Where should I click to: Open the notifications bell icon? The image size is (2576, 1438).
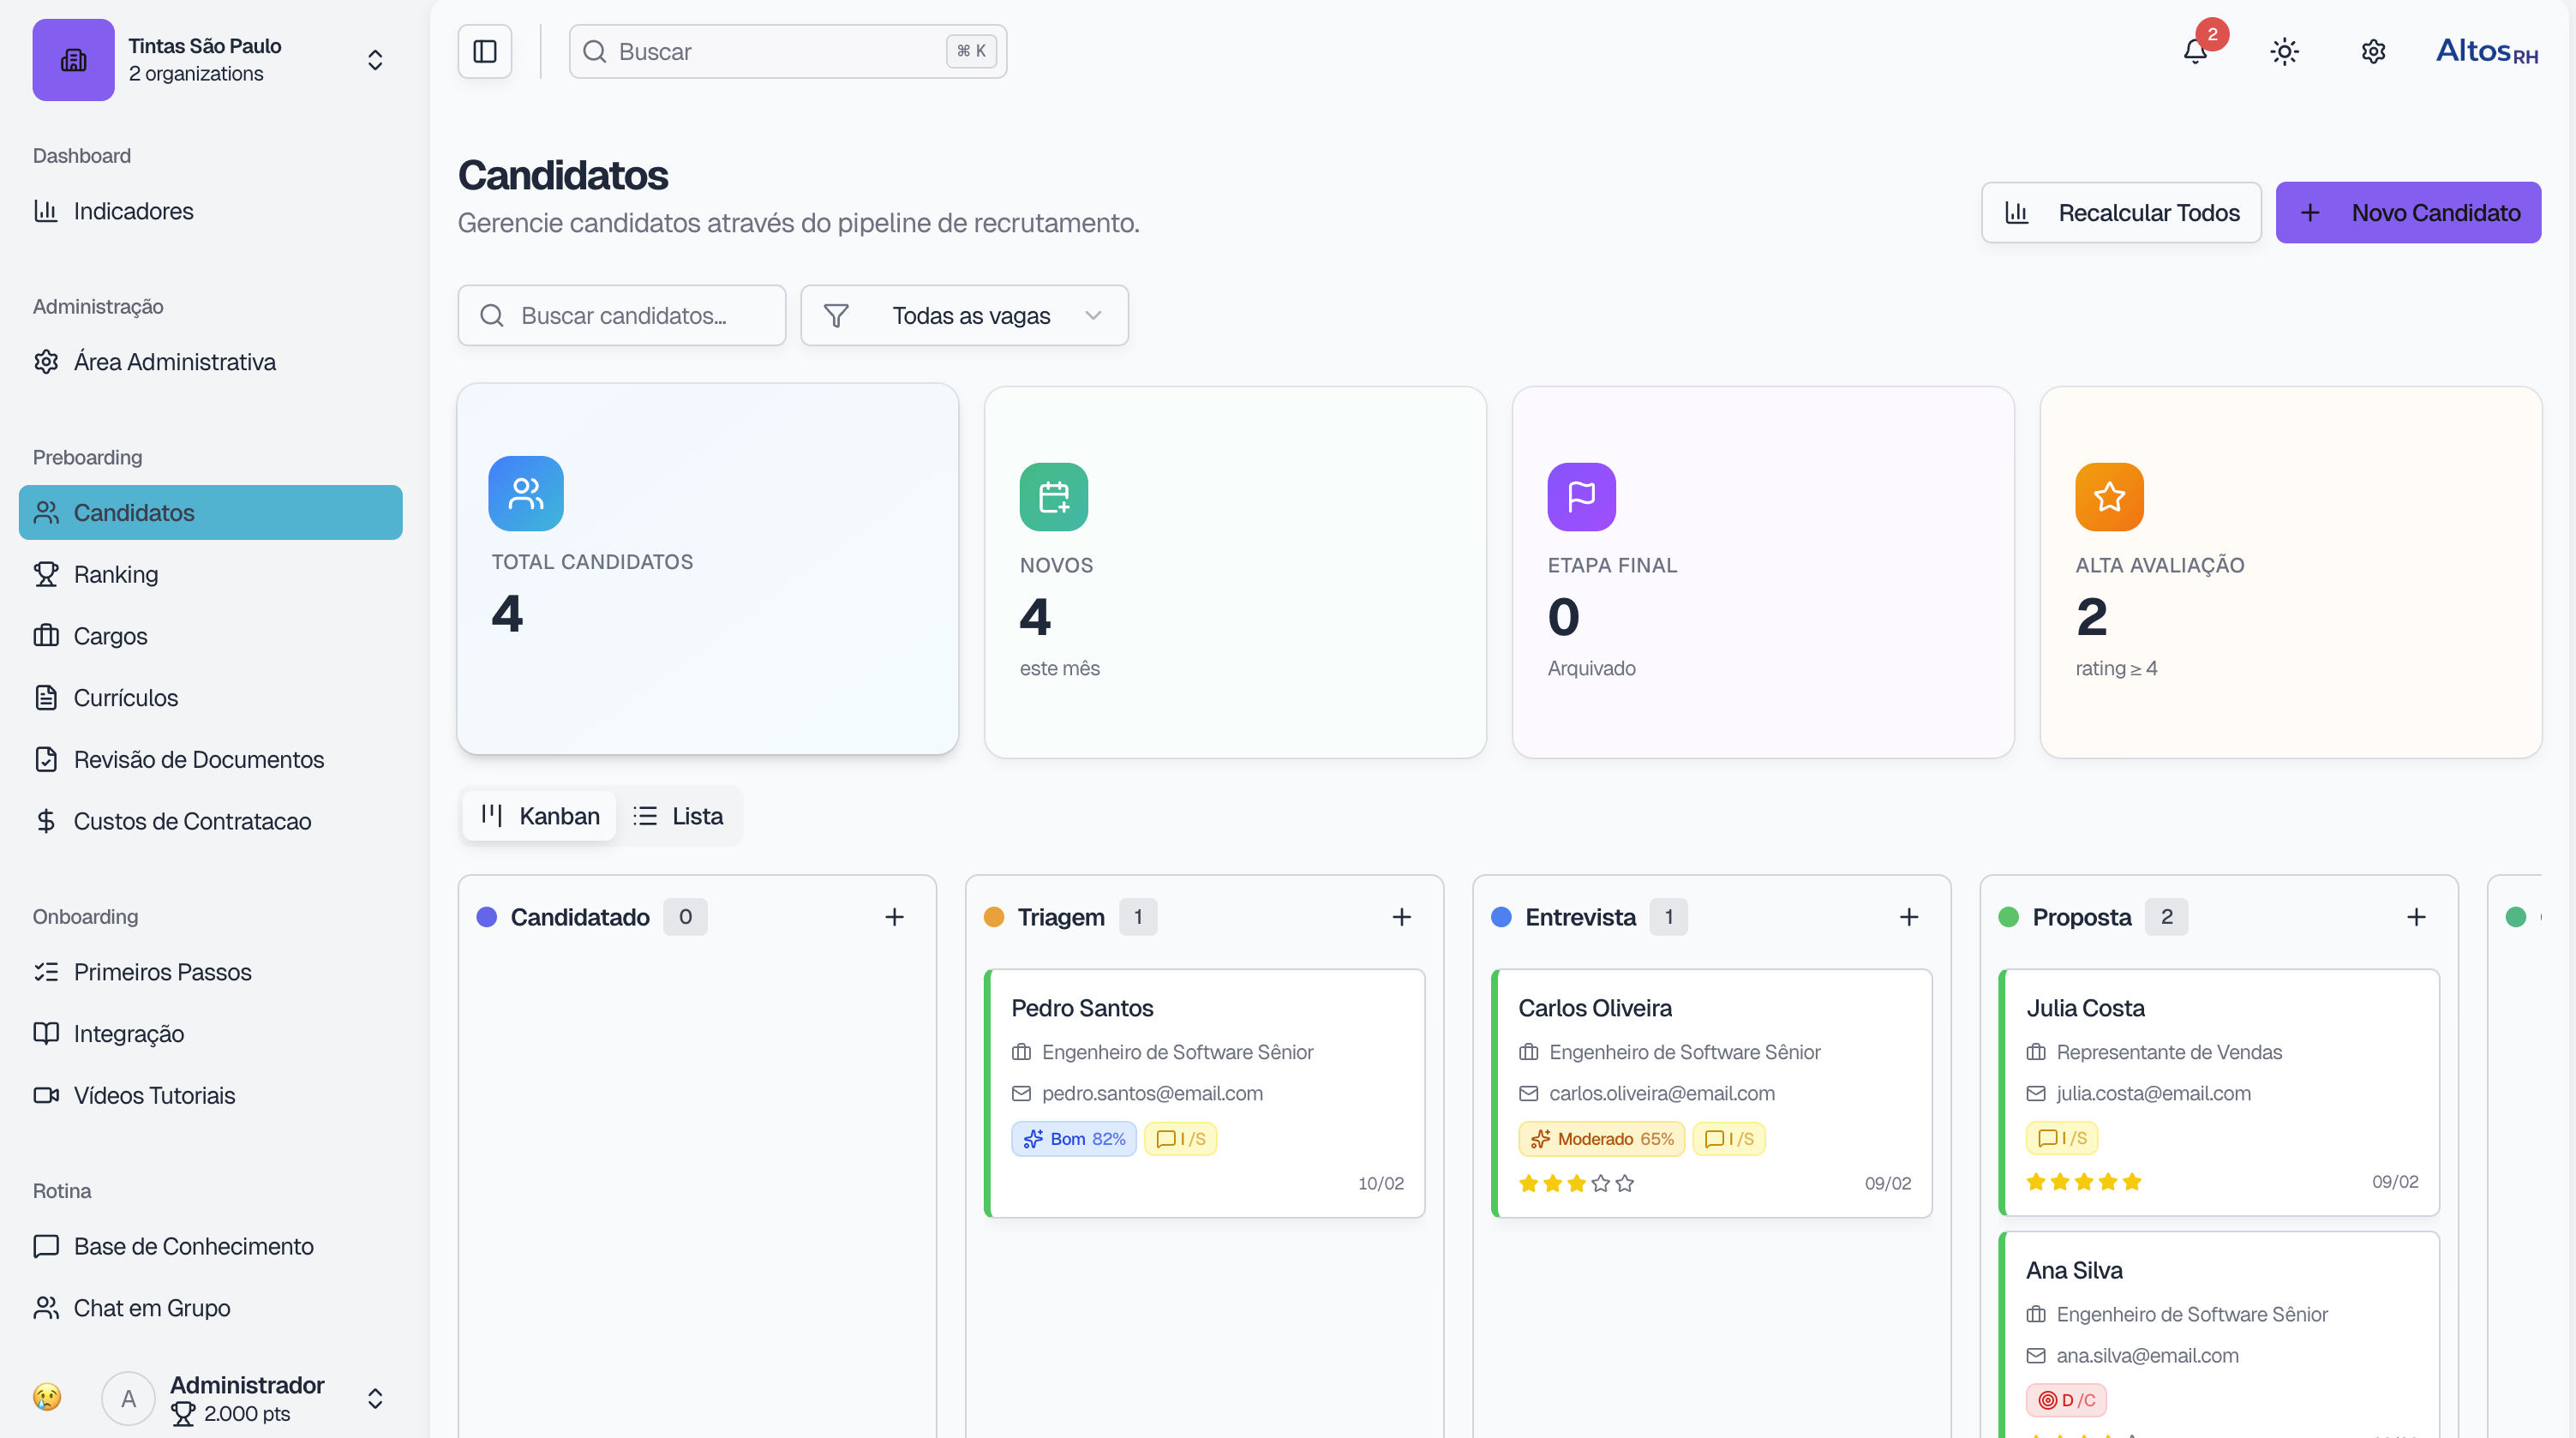click(x=2196, y=52)
